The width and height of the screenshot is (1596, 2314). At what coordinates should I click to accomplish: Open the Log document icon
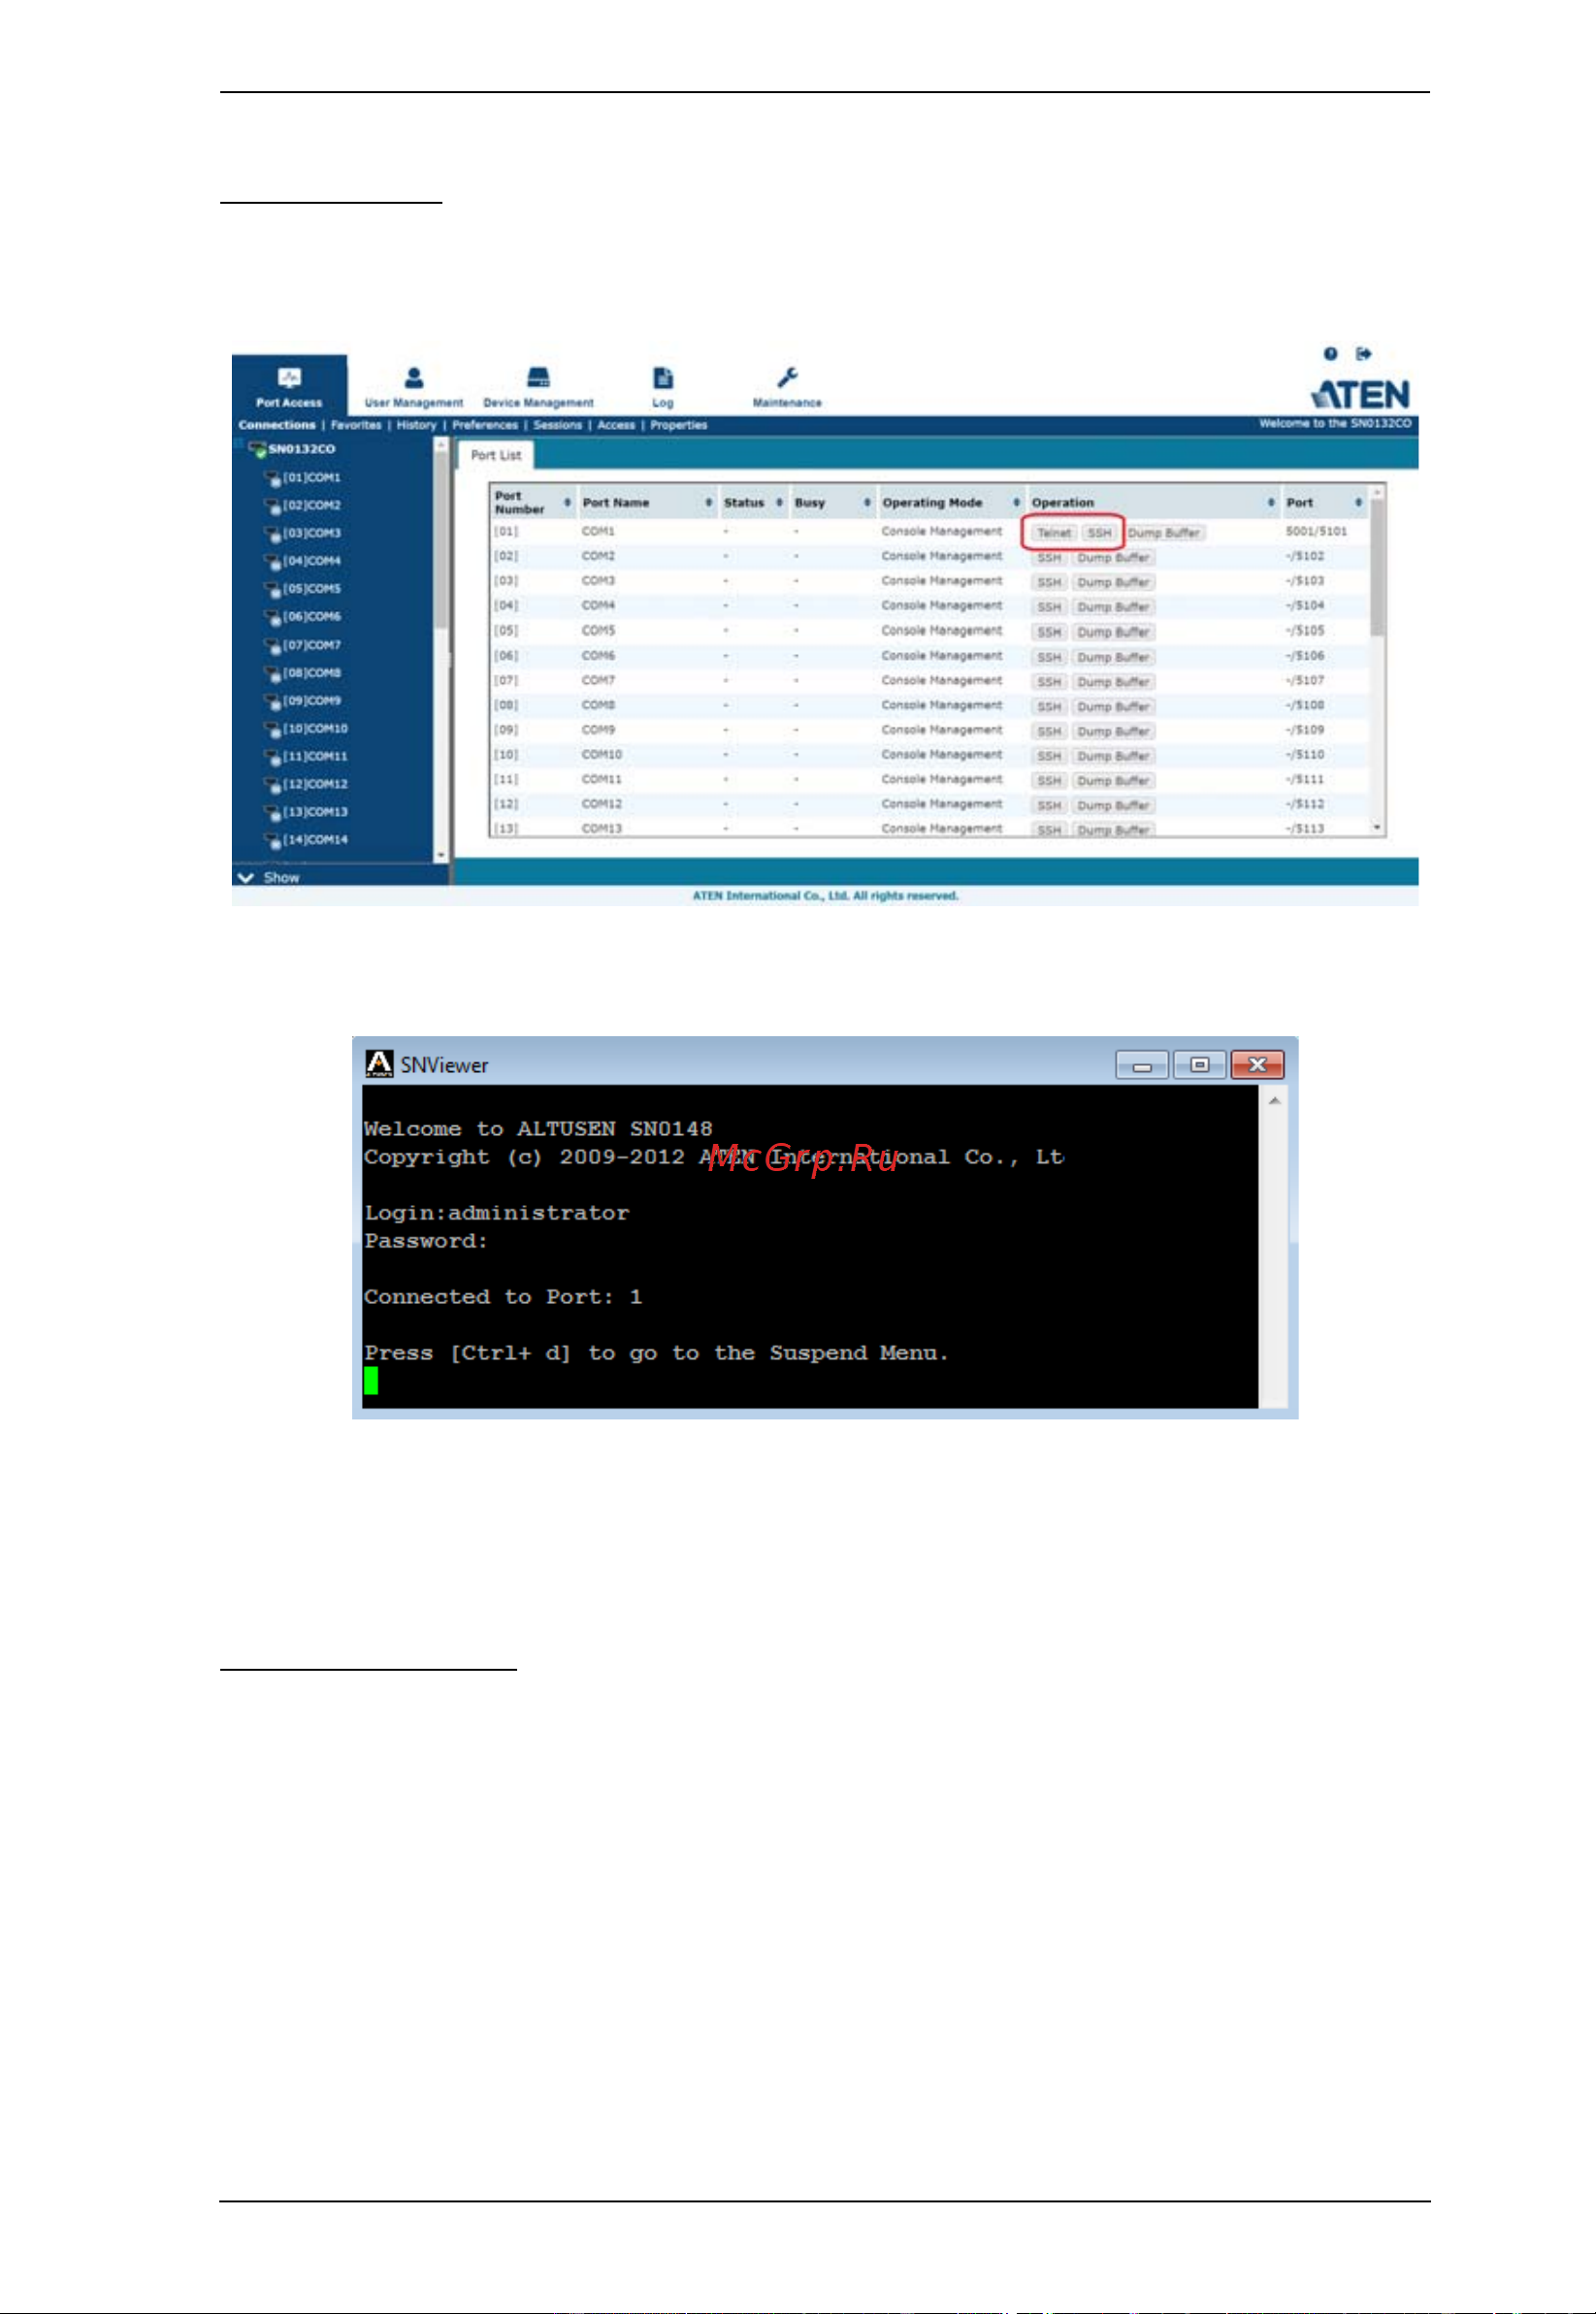coord(662,377)
